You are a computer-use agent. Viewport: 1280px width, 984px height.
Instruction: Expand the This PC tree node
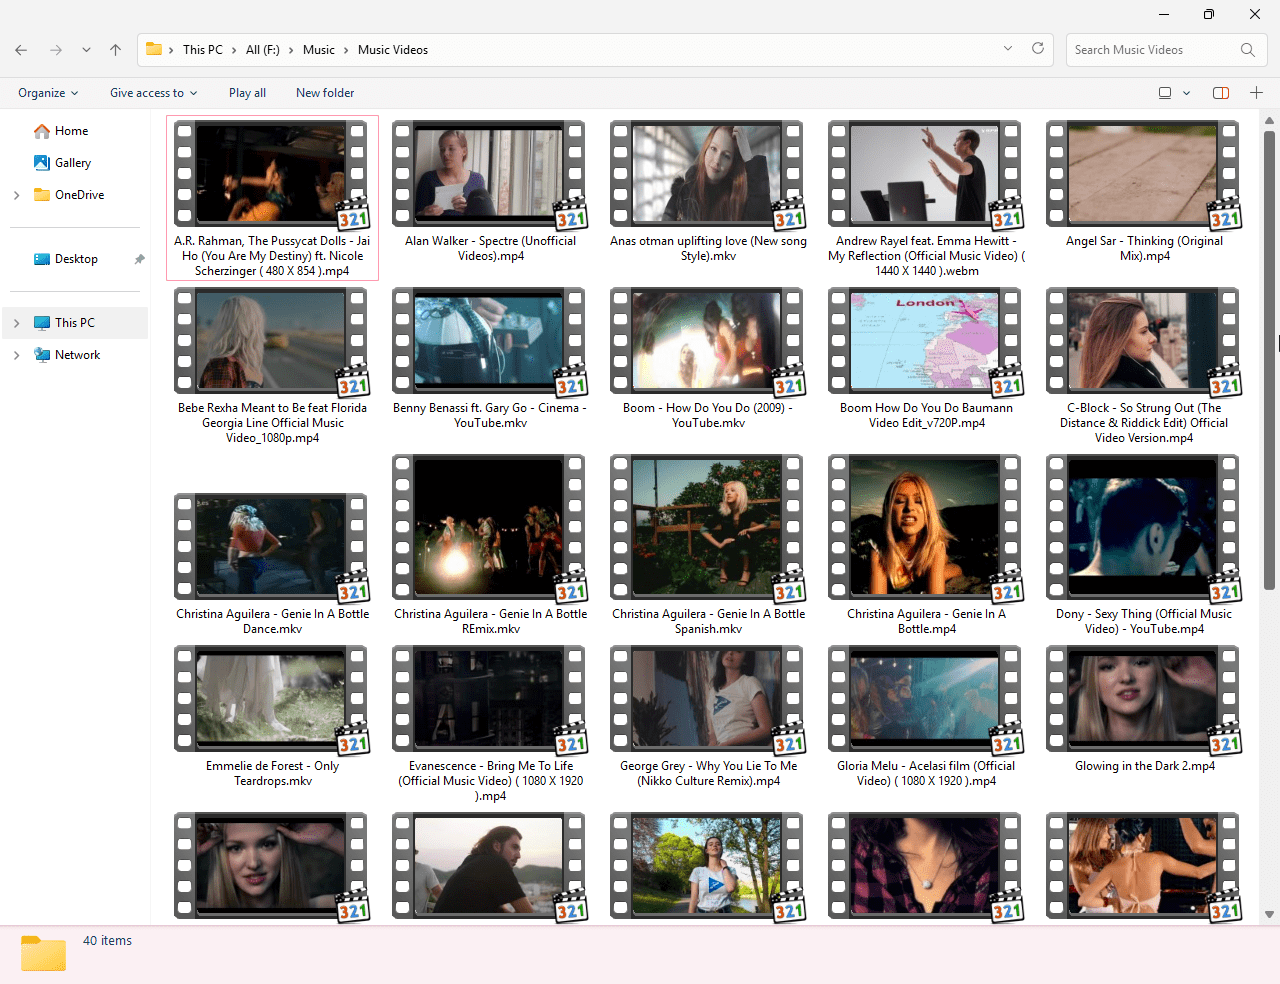16,323
